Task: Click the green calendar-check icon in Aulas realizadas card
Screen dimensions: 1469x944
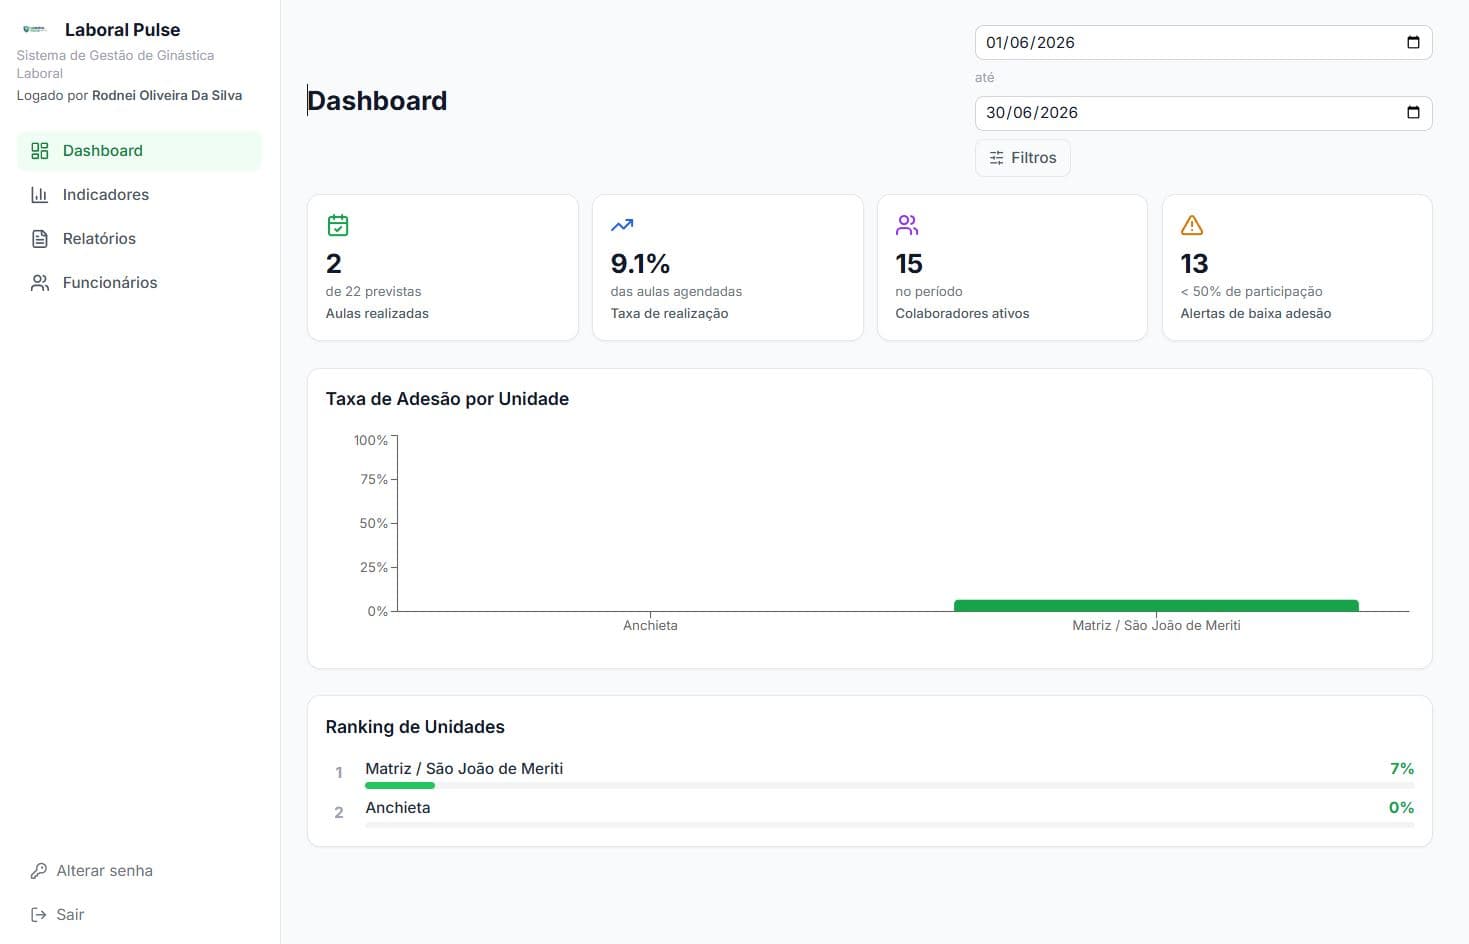Action: click(x=338, y=225)
